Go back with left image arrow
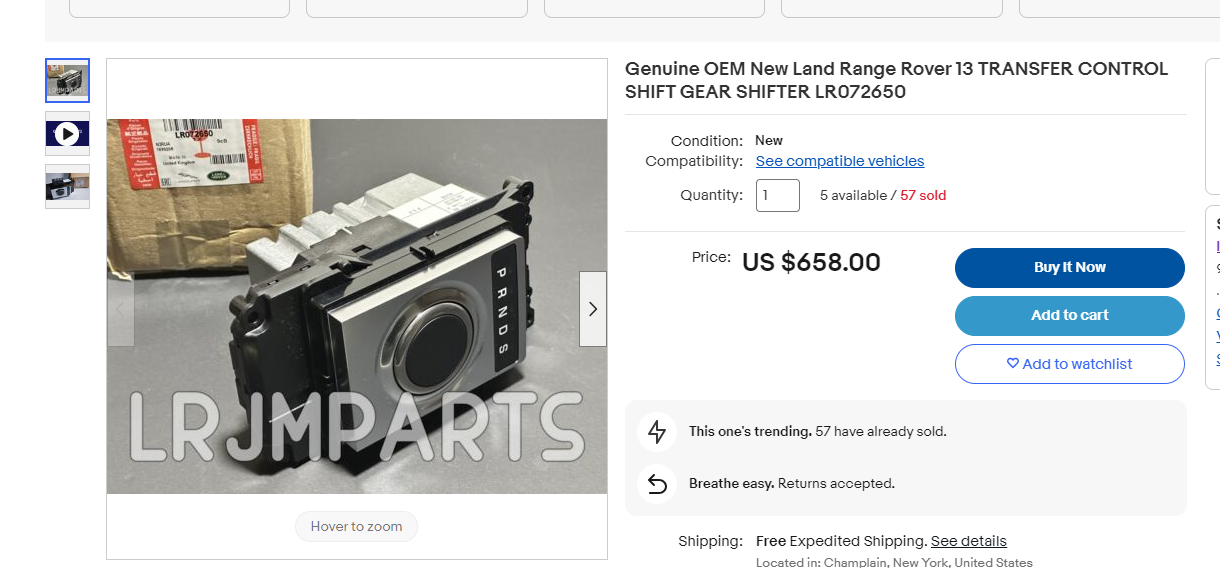The height and width of the screenshot is (568, 1220). point(121,309)
